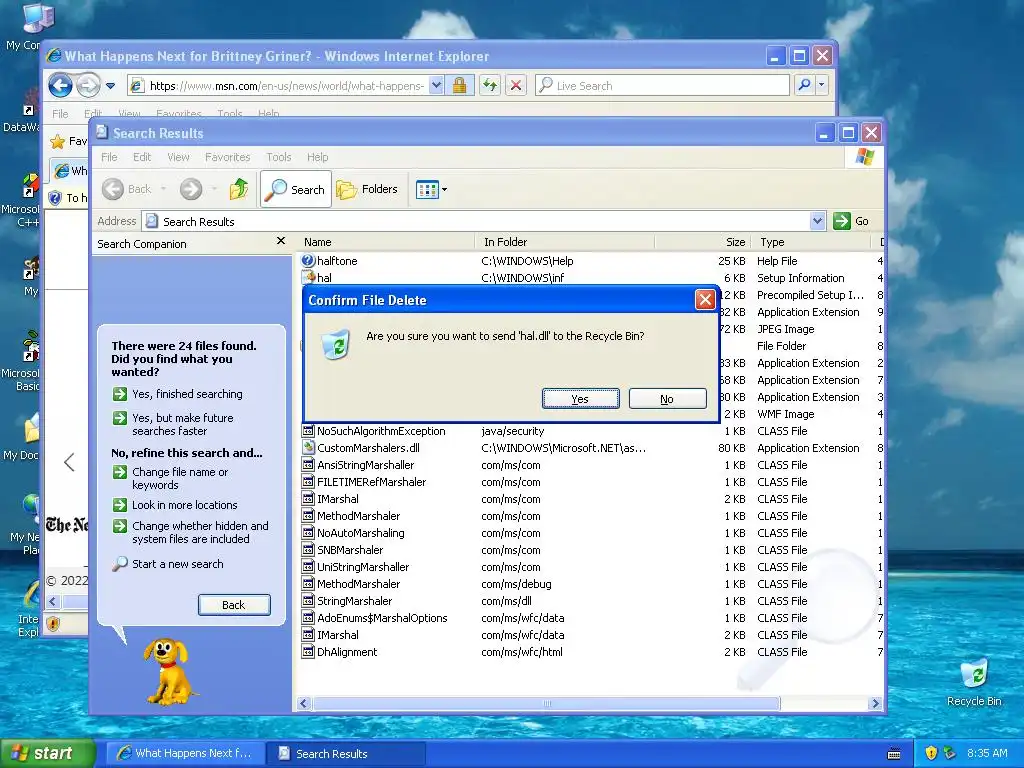Viewport: 1024px width, 768px height.
Task: Choose Change file name or keywords
Action: pos(171,478)
